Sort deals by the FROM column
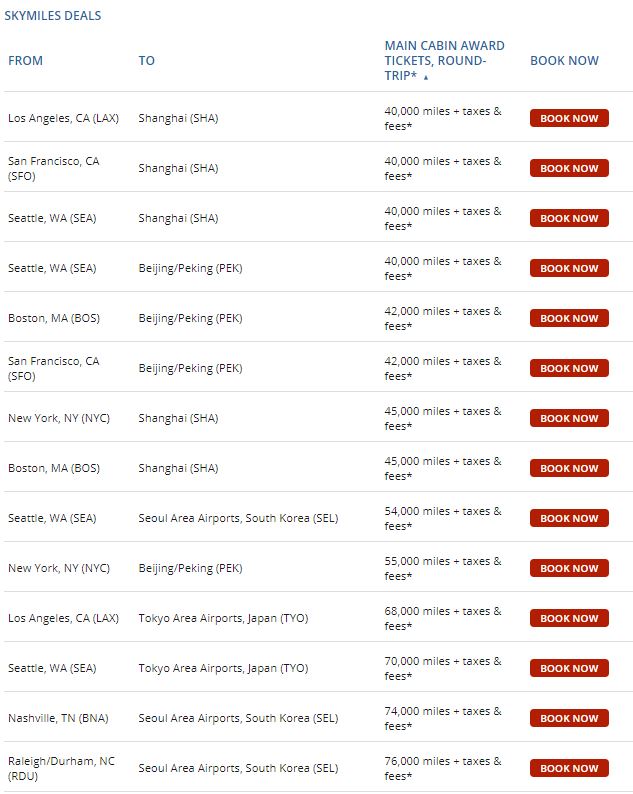Image resolution: width=633 pixels, height=794 pixels. click(x=26, y=61)
